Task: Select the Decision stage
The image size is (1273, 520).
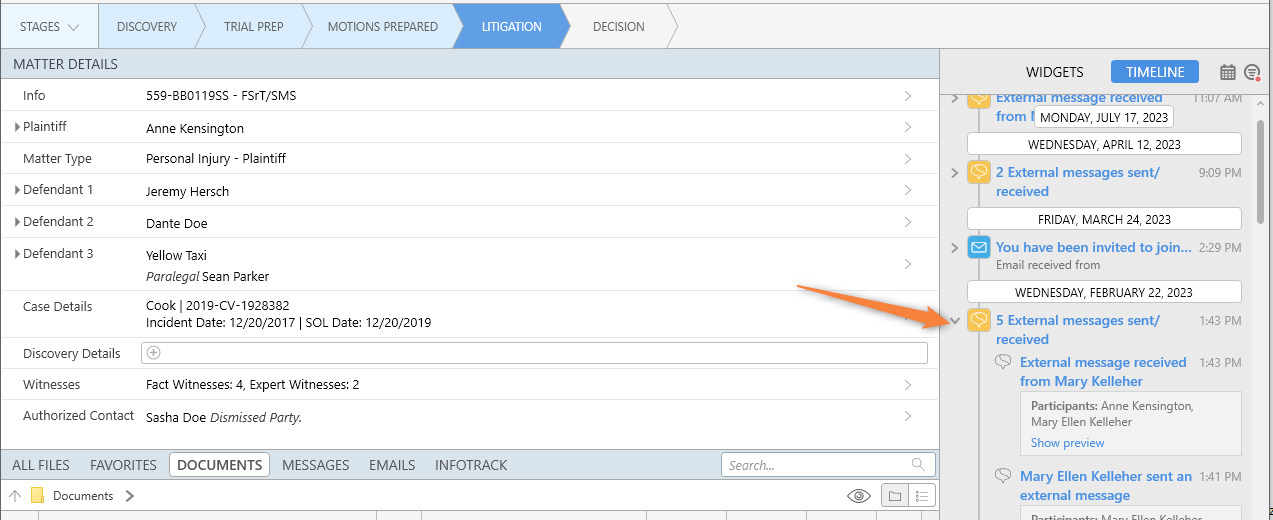Action: pyautogui.click(x=619, y=27)
